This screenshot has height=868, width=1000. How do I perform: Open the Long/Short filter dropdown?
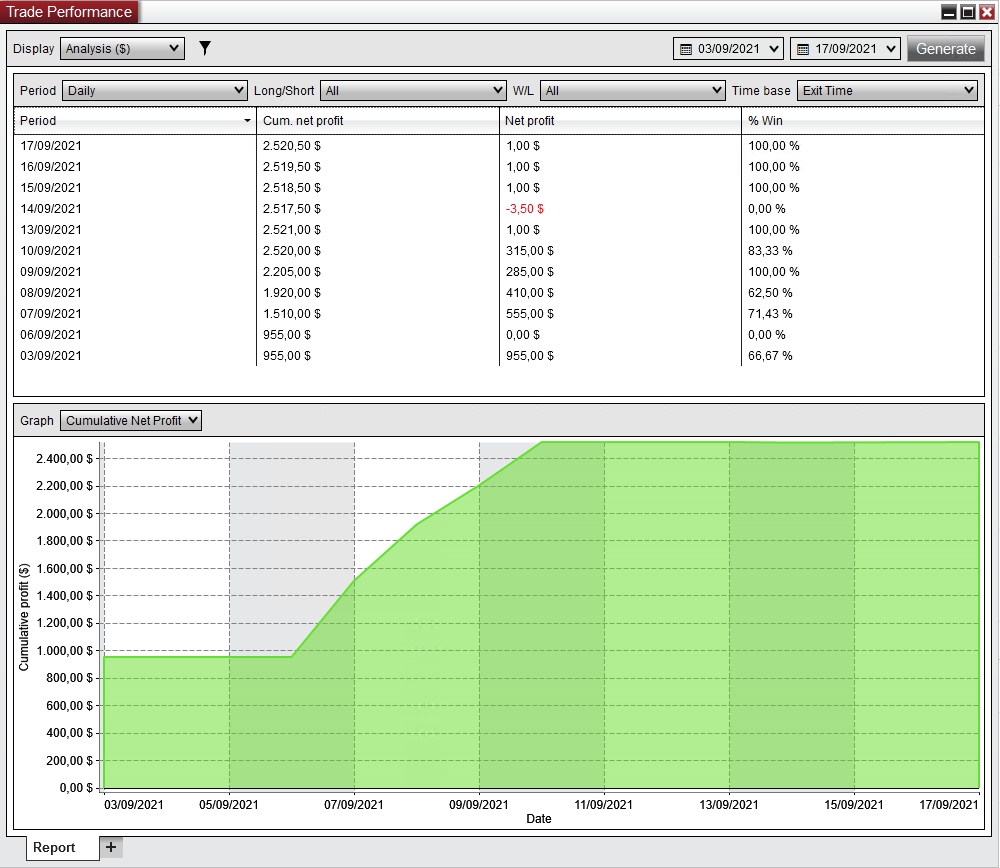414,90
